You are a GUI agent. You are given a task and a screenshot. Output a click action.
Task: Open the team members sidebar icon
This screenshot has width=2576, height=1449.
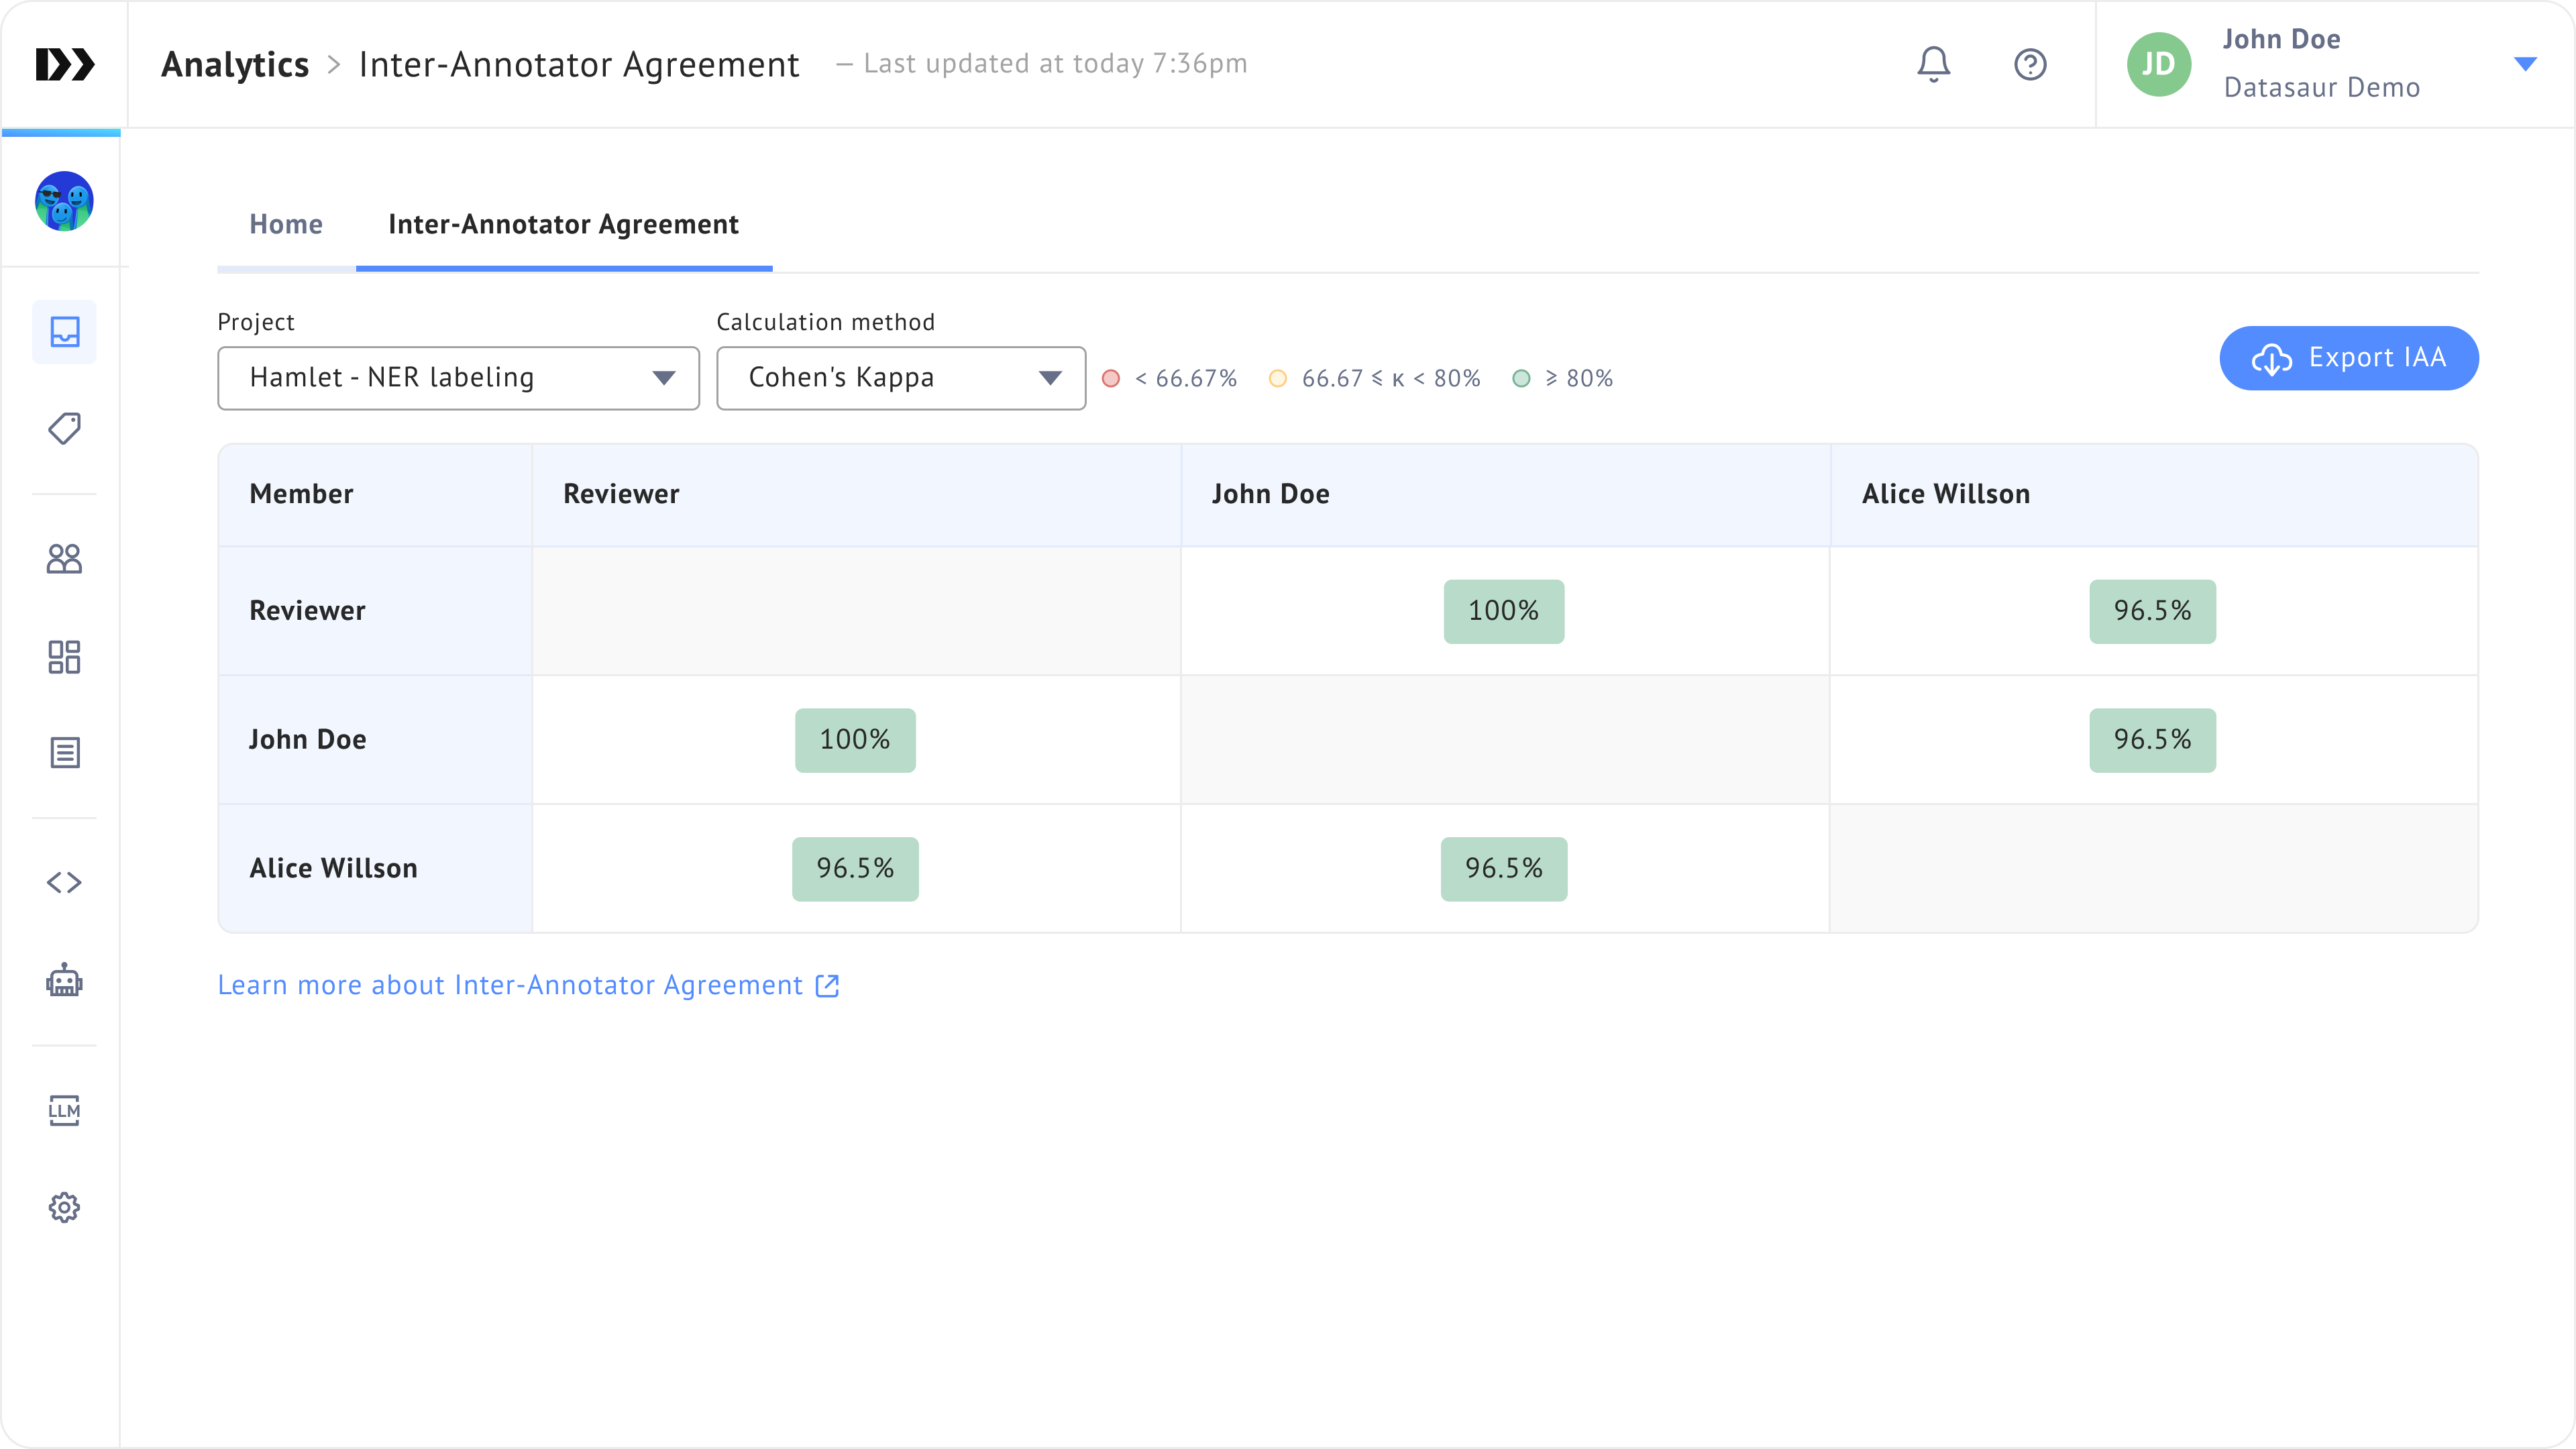pyautogui.click(x=65, y=559)
